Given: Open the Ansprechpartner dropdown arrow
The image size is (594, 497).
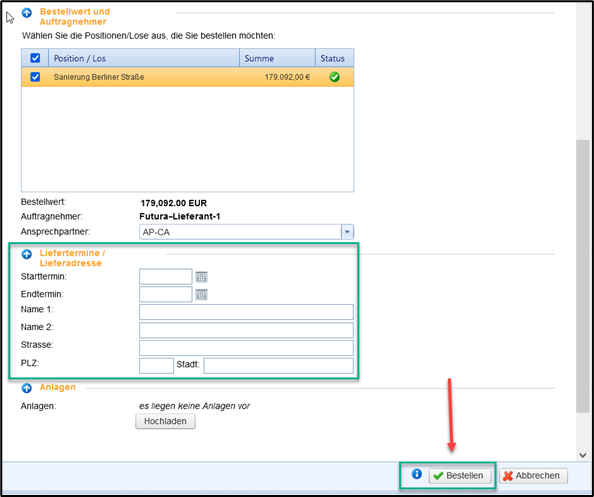Looking at the screenshot, I should 347,232.
